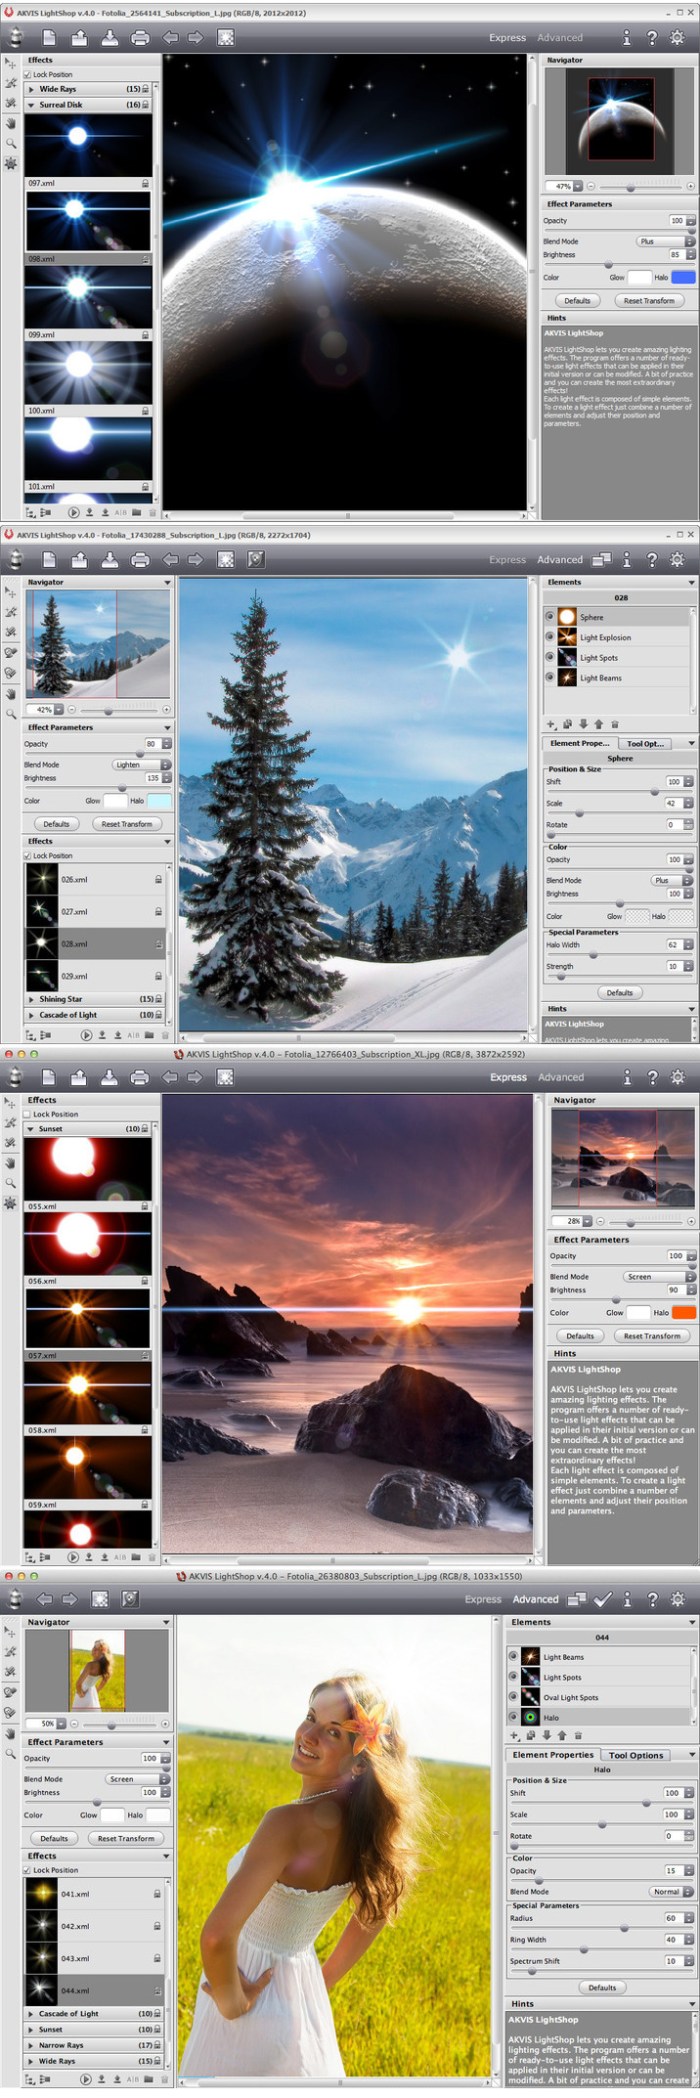Select the Halo element in the Elements list
The width and height of the screenshot is (700, 2098).
pos(551,1717)
